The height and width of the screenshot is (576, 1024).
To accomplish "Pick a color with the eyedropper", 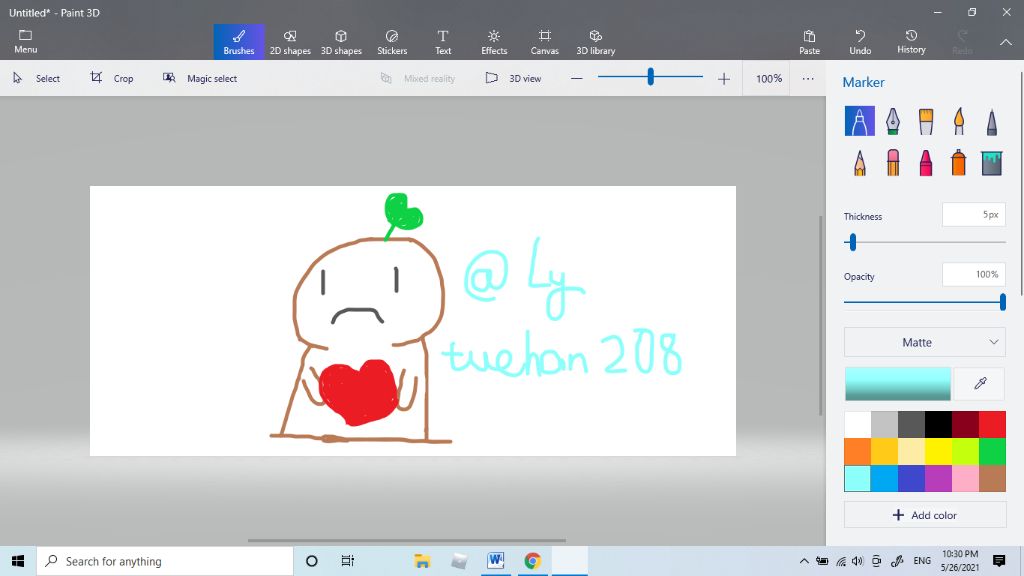I will 980,383.
